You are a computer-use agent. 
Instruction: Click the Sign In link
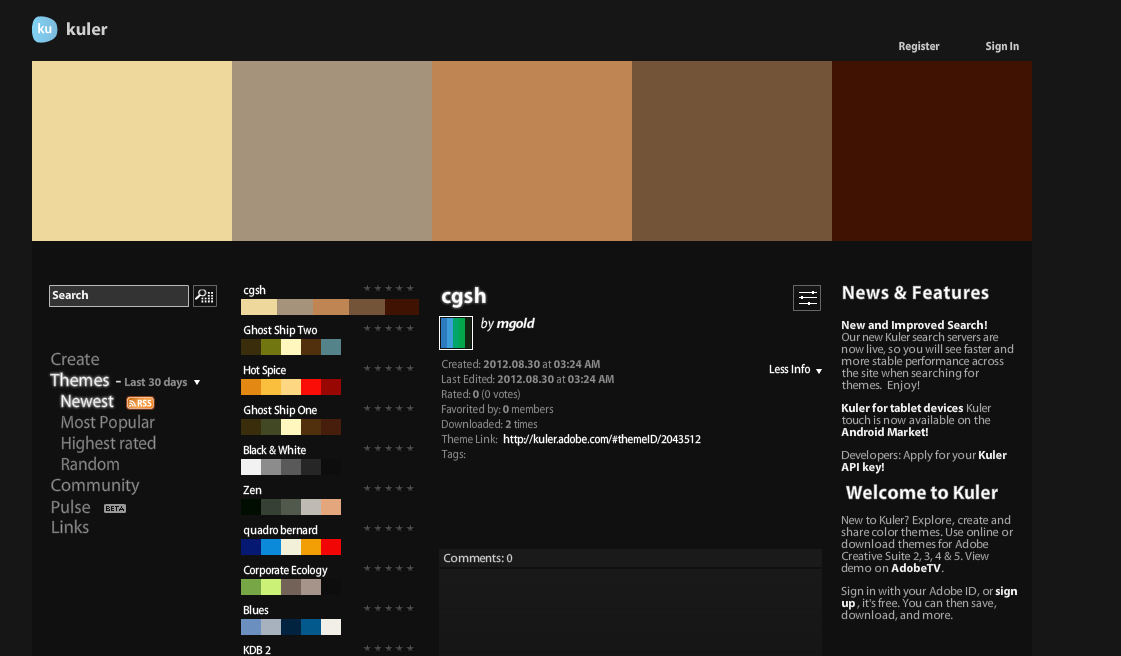point(1001,46)
